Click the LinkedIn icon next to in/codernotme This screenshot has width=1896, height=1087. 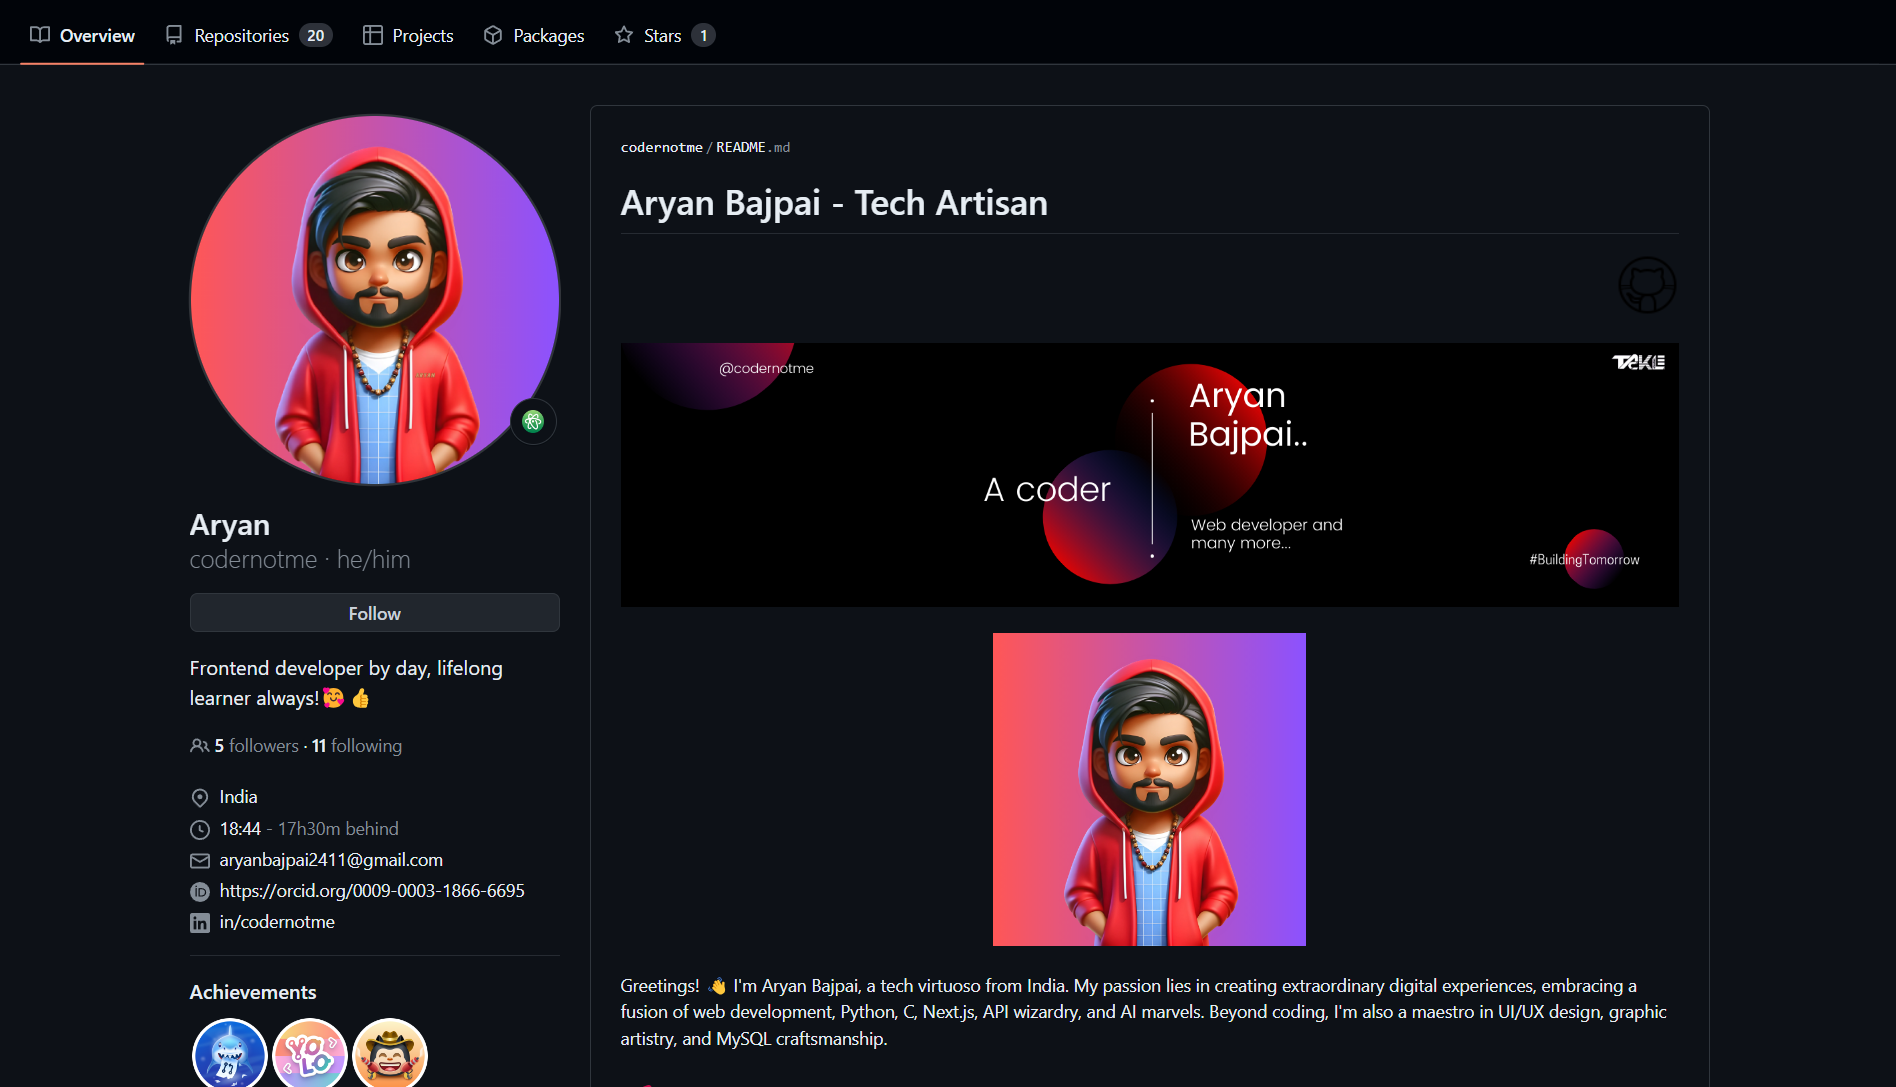pyautogui.click(x=200, y=922)
